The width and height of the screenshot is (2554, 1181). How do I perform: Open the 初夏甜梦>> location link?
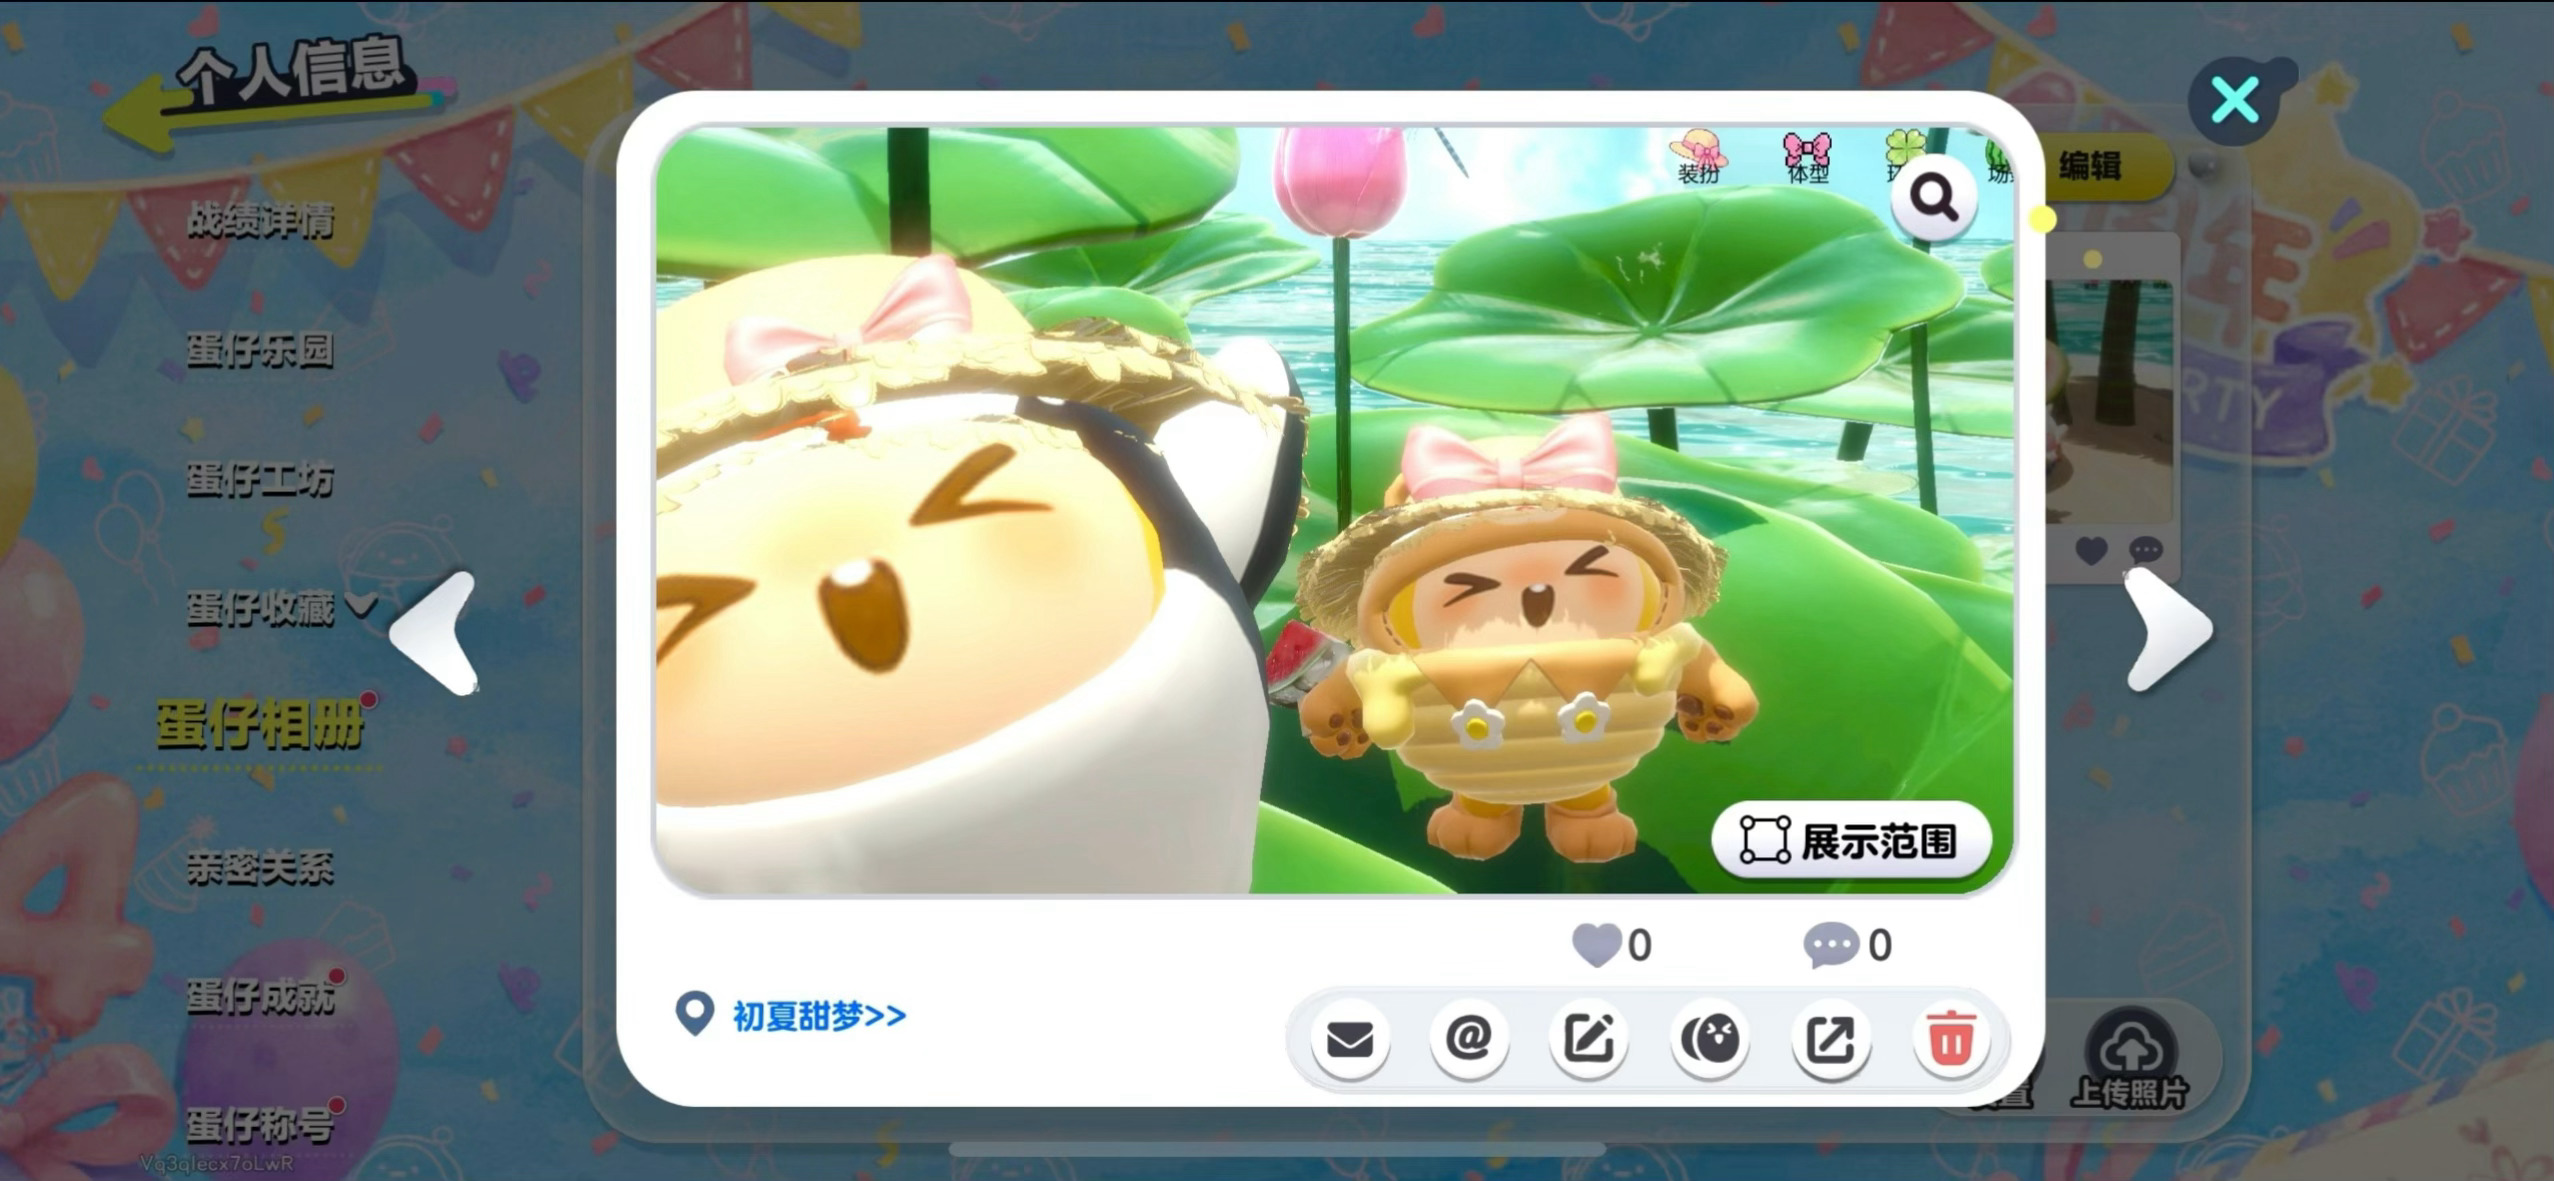point(819,1016)
